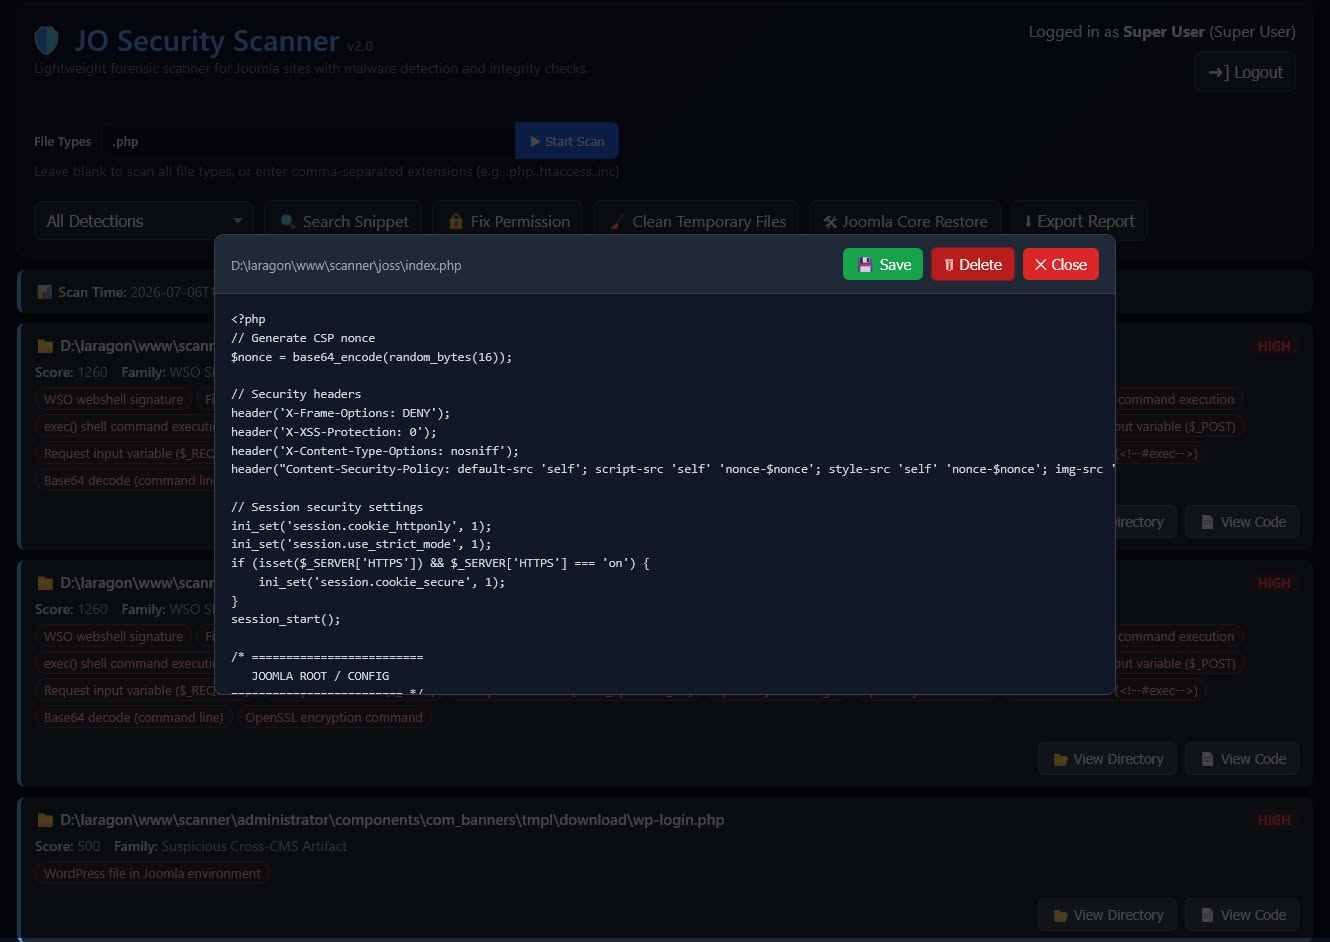Click the padlock icon on Fix Permission

point(456,221)
